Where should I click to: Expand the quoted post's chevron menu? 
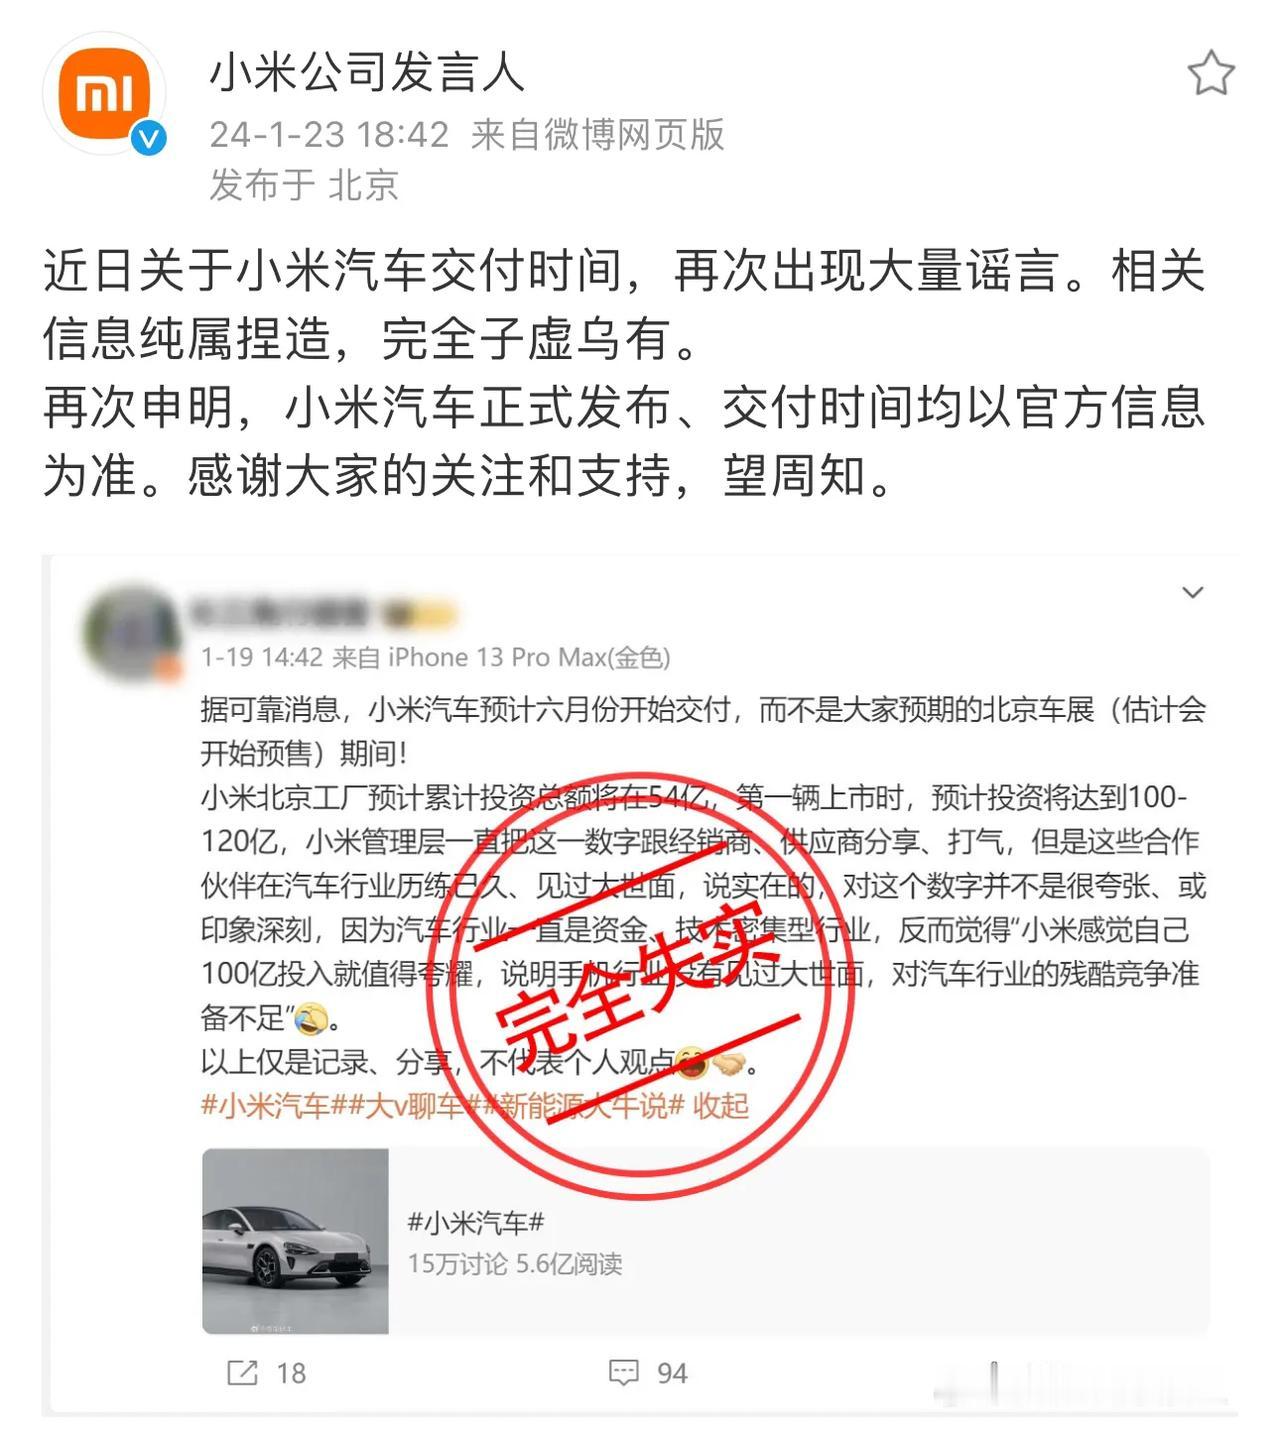[x=1192, y=592]
